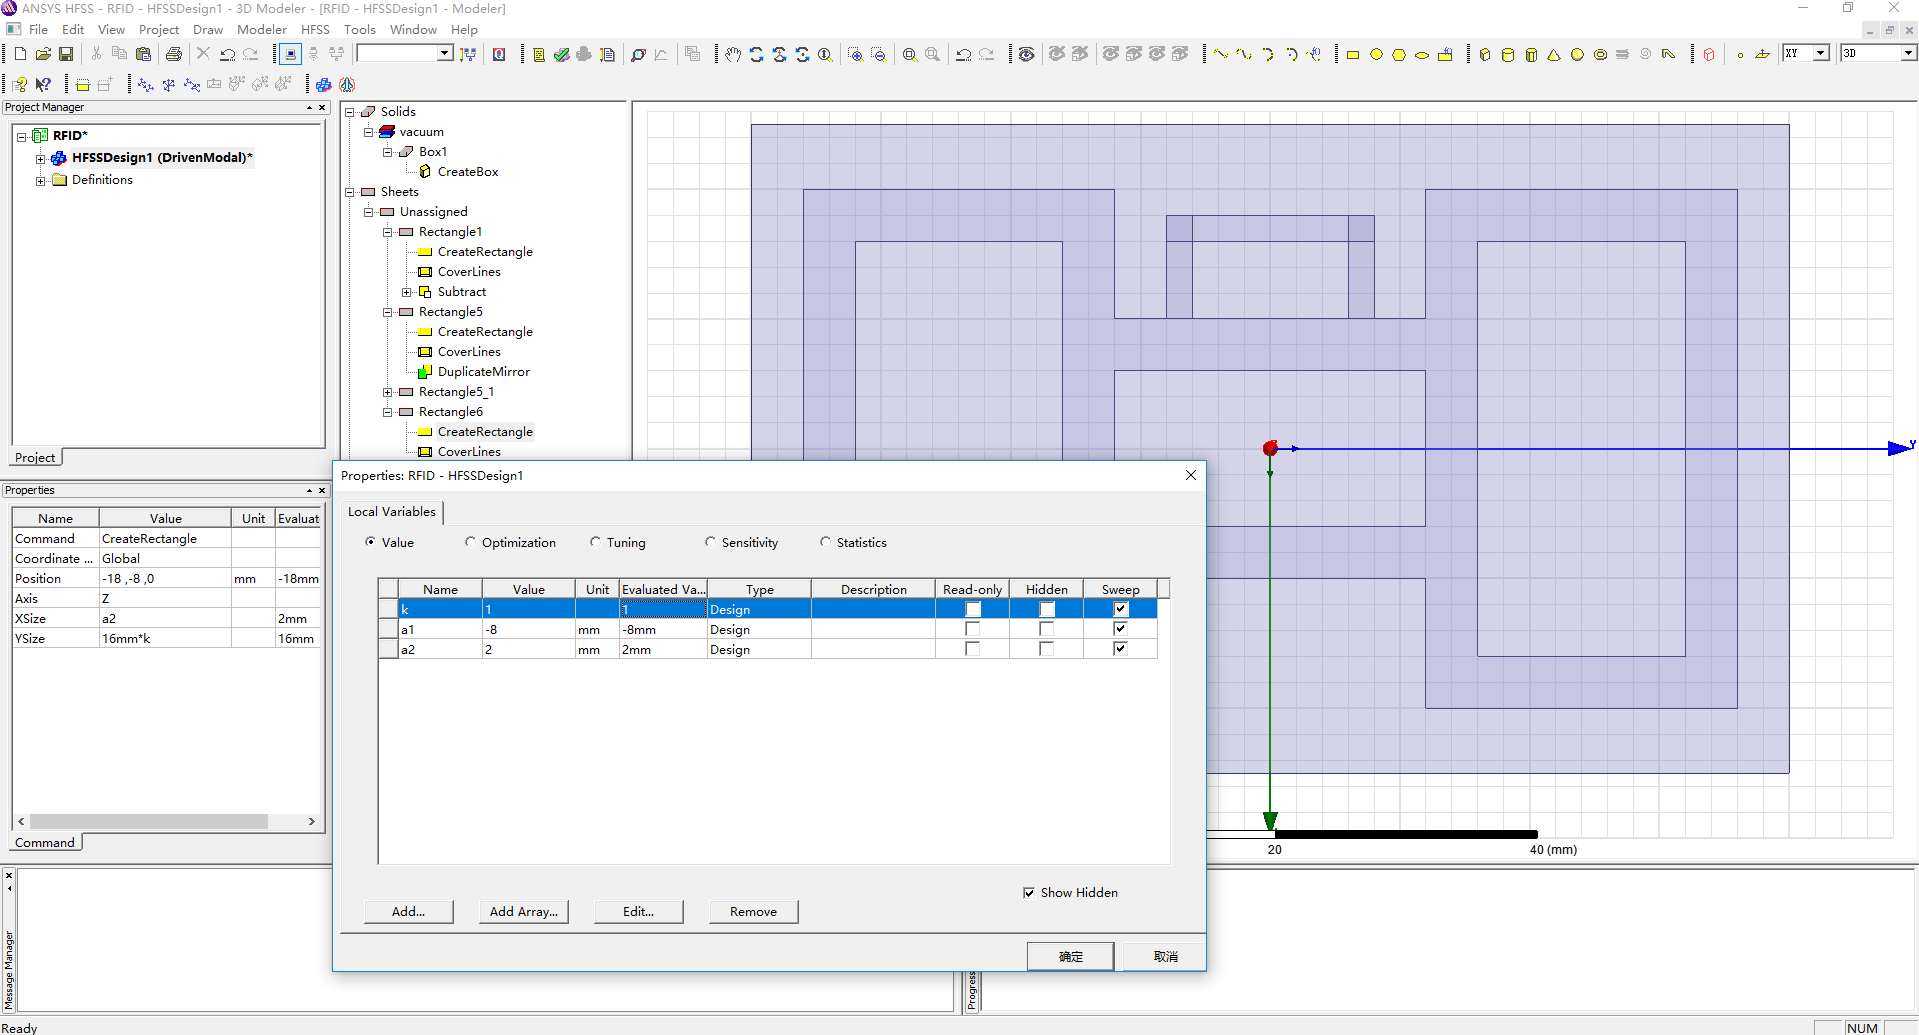
Task: Select the Draw Torus tool
Action: (x=1600, y=54)
